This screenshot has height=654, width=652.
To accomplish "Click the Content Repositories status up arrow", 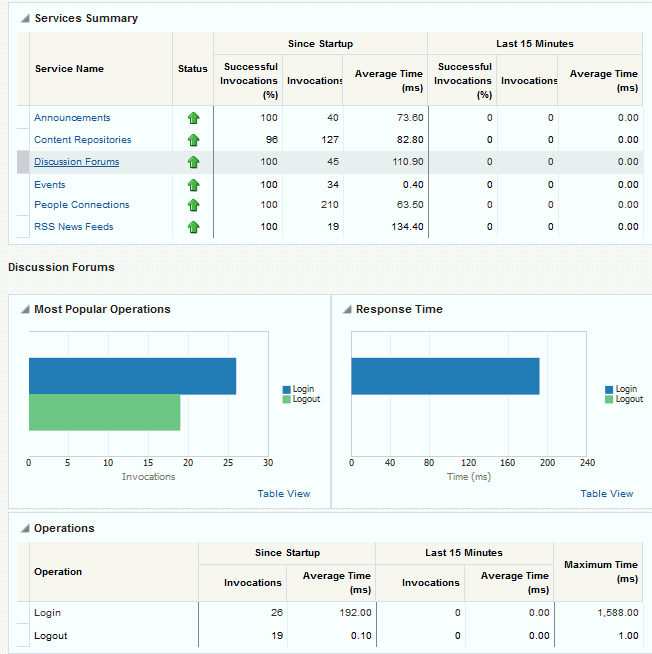I will 193,140.
